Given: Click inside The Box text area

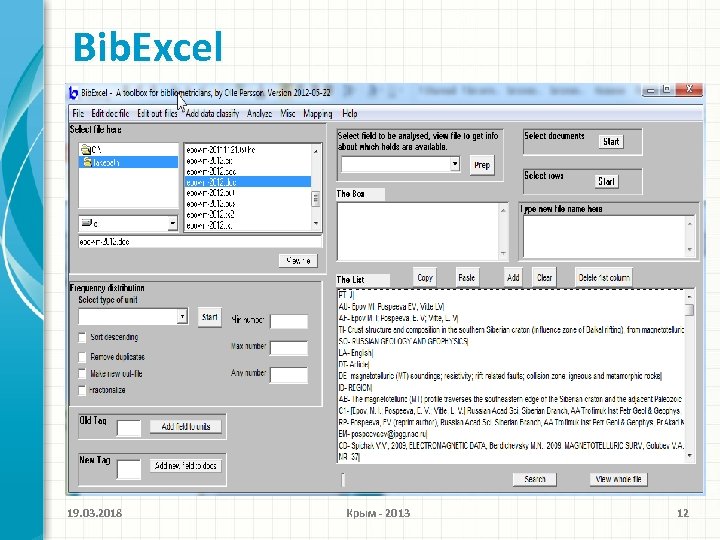Looking at the screenshot, I should tap(418, 231).
